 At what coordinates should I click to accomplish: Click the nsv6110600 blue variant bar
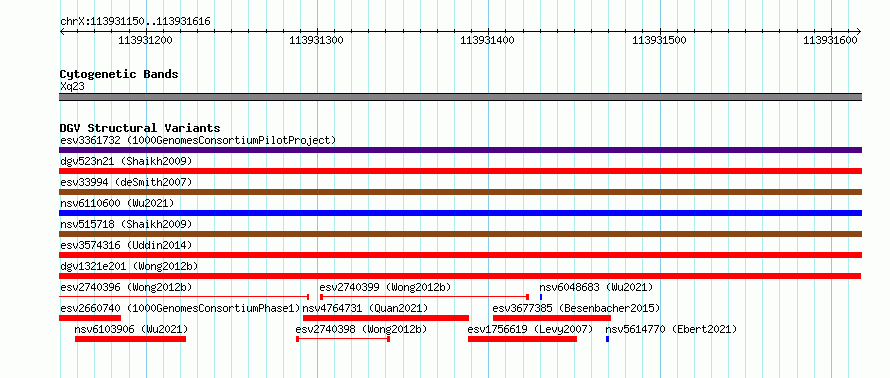(460, 213)
